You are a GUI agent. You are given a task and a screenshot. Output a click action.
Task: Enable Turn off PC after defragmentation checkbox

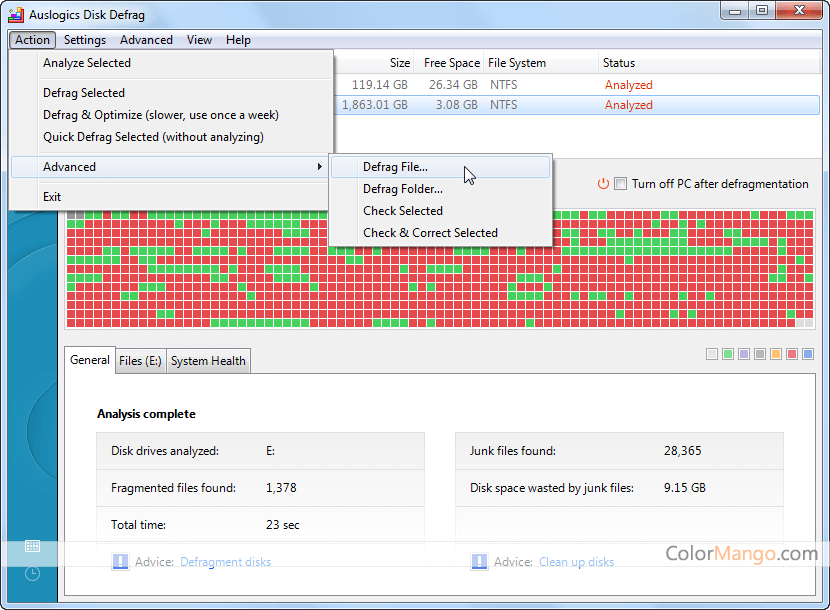620,184
